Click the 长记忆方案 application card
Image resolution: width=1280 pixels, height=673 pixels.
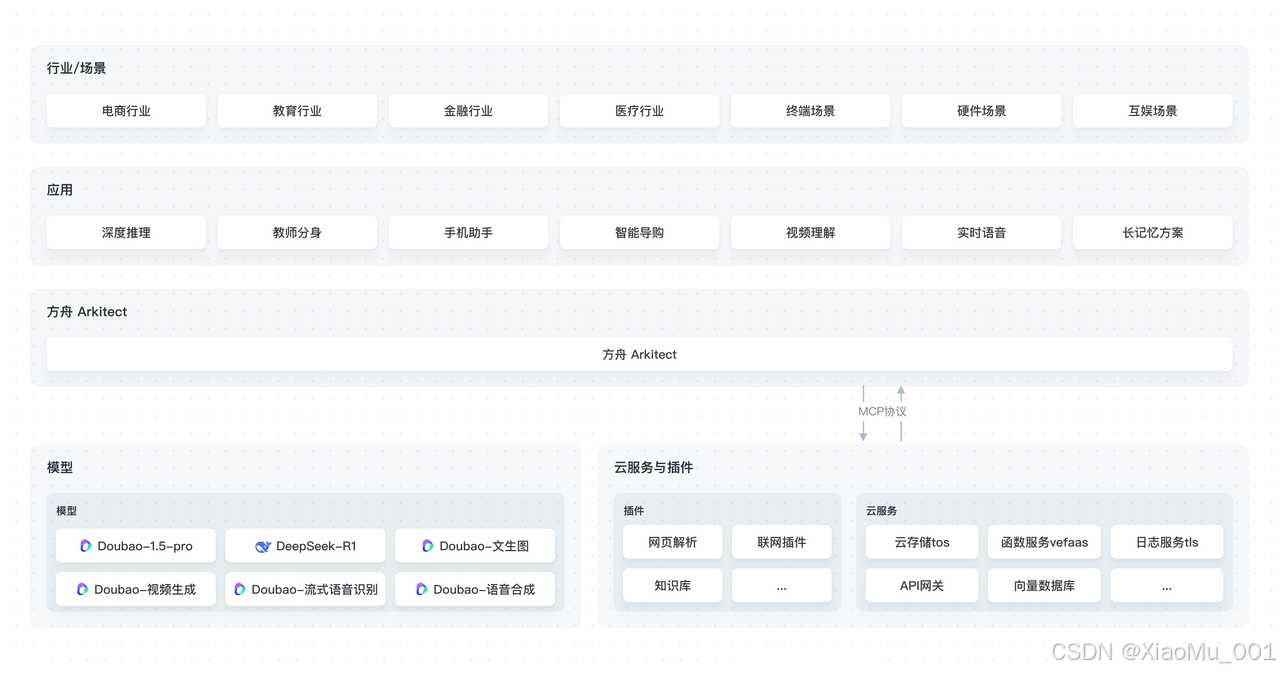[x=1152, y=232]
